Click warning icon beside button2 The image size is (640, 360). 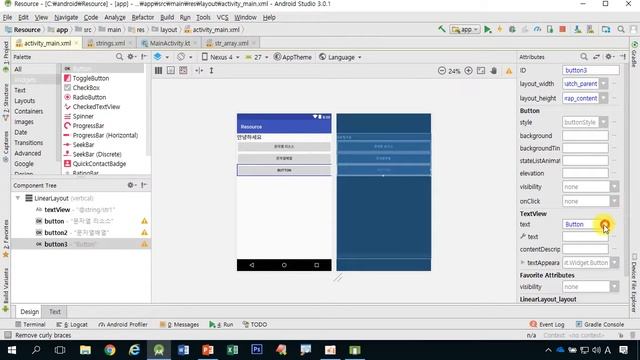pos(144,232)
